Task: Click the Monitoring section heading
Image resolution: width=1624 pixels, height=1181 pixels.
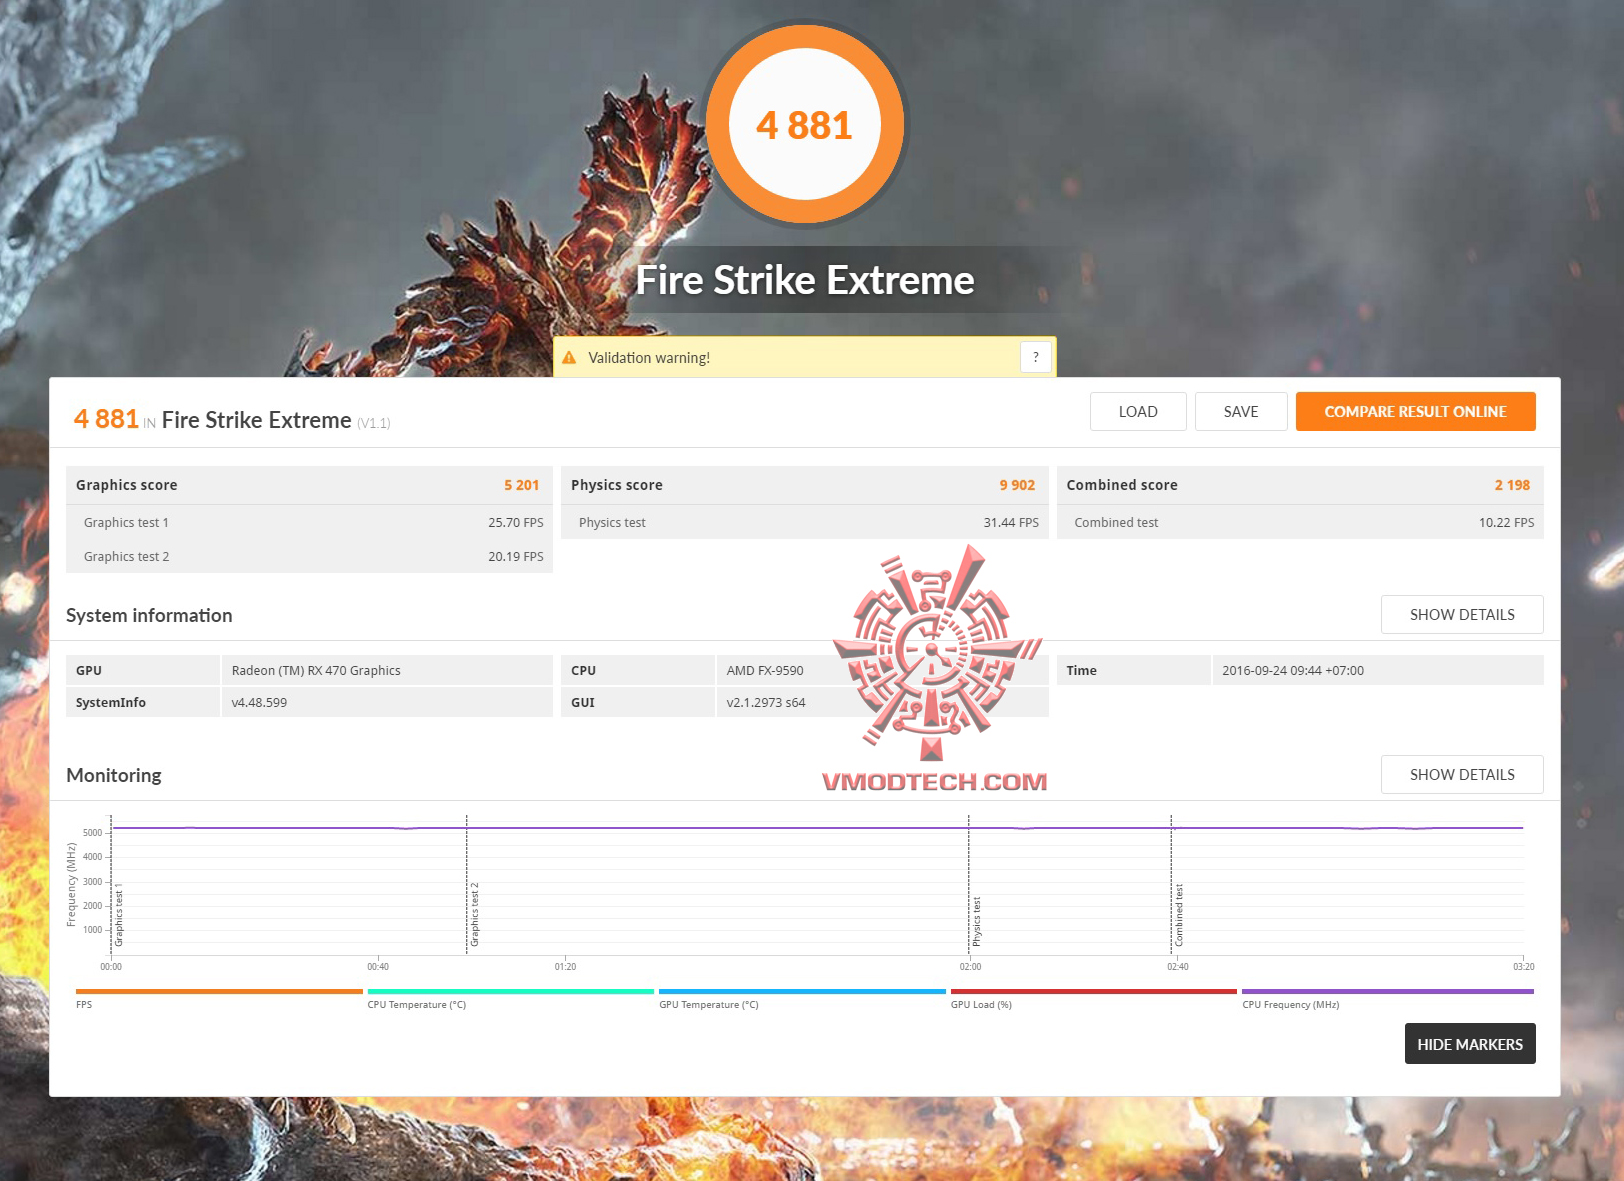Action: pyautogui.click(x=114, y=776)
